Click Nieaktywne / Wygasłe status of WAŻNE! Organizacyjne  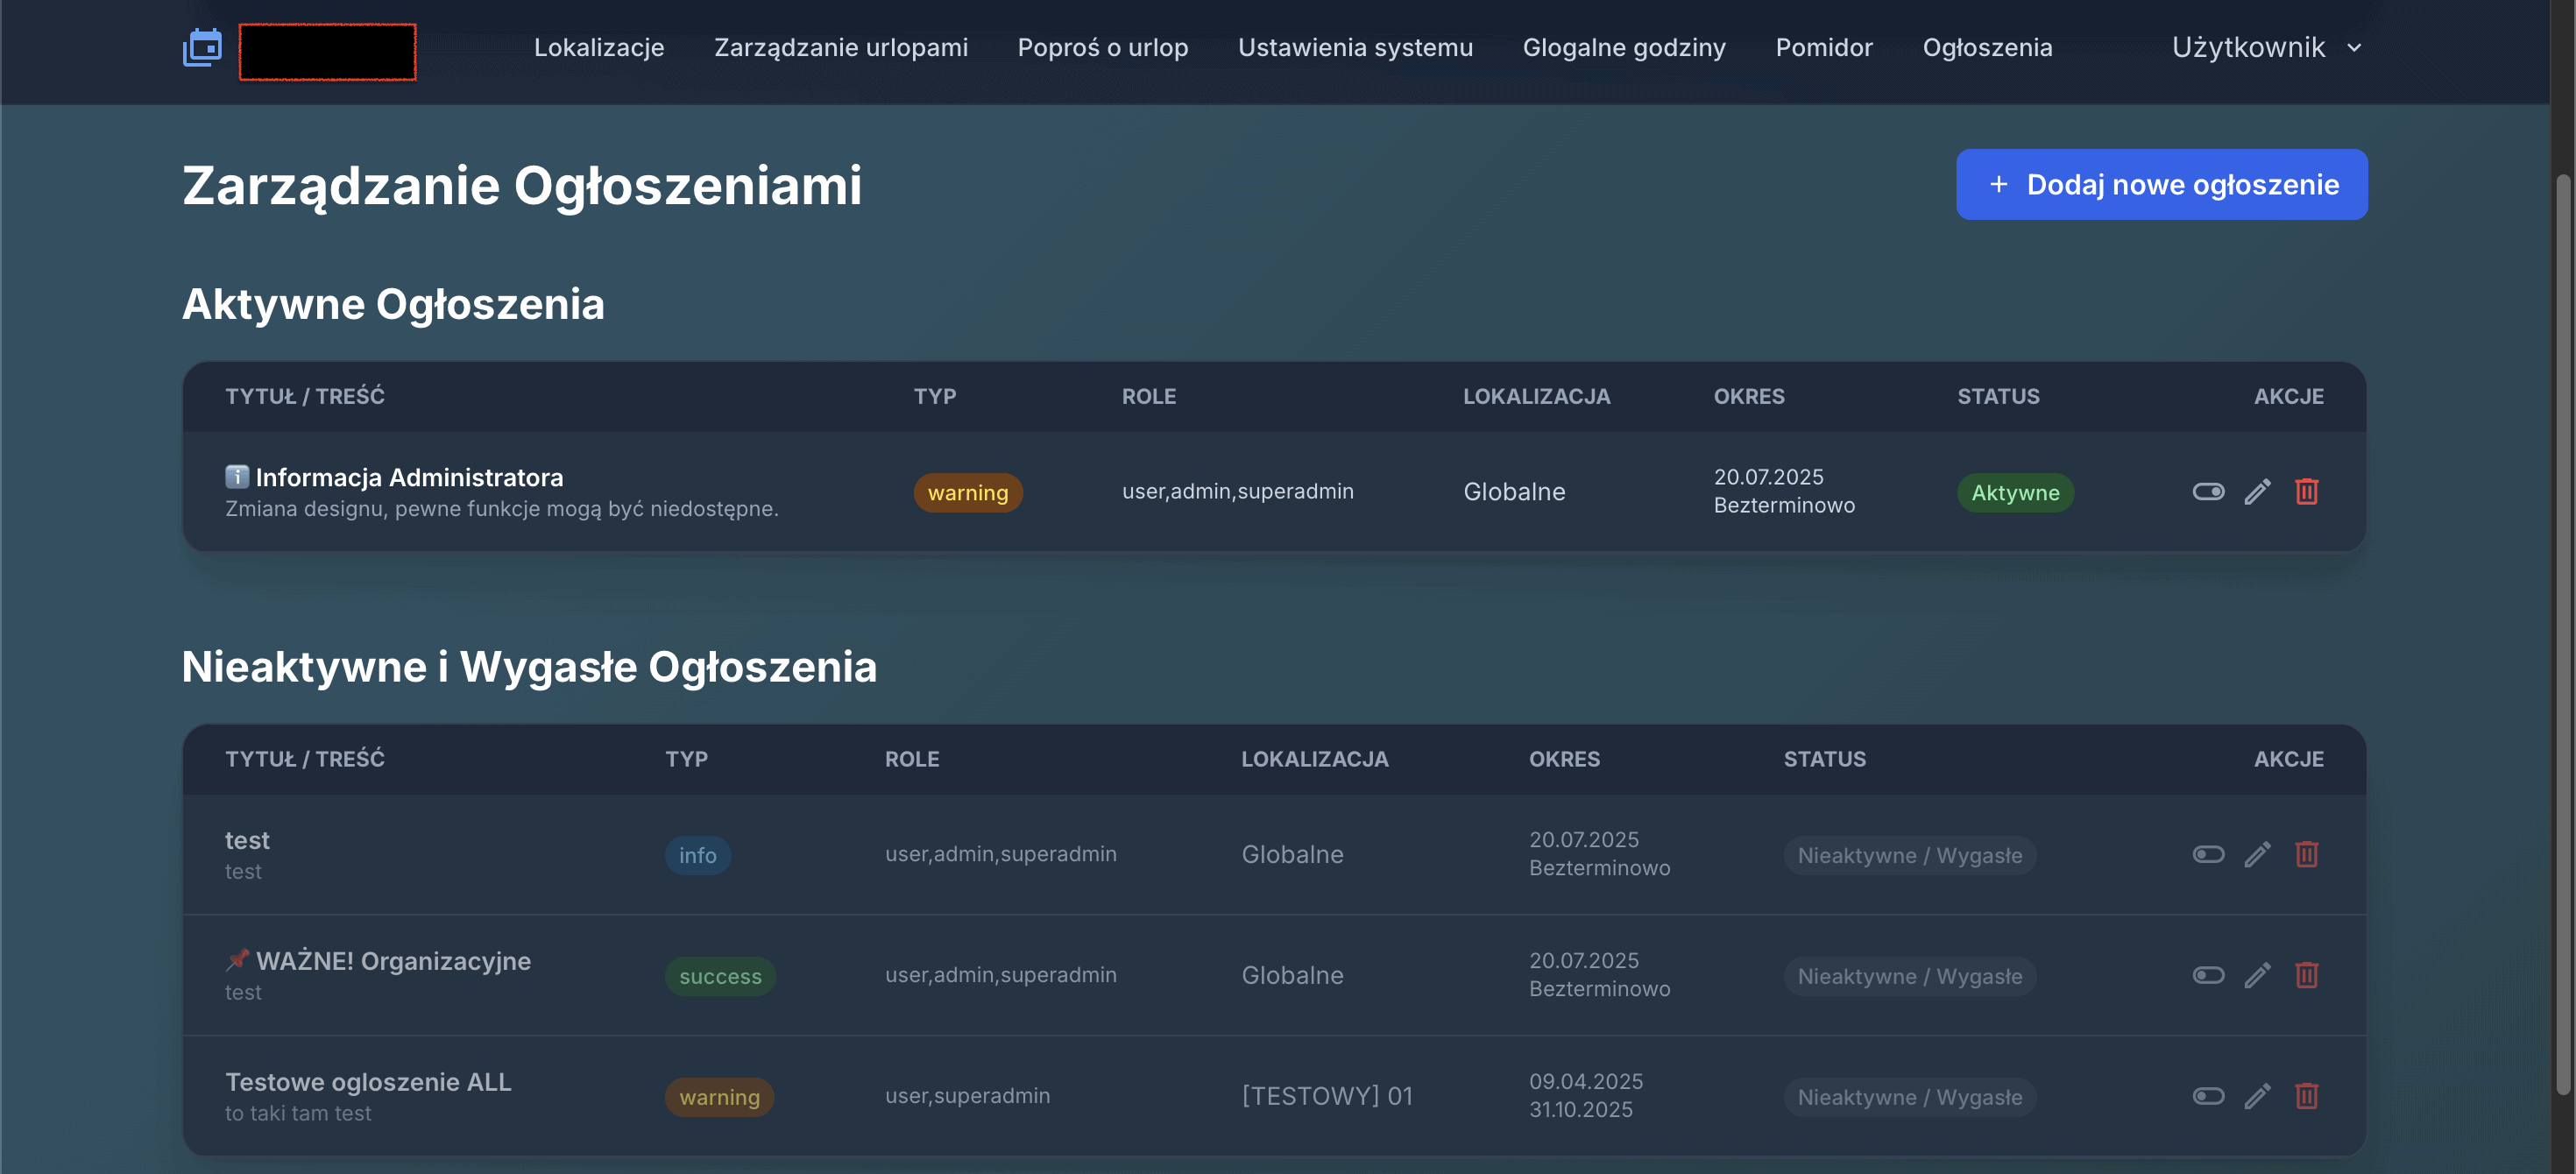[x=1909, y=976]
